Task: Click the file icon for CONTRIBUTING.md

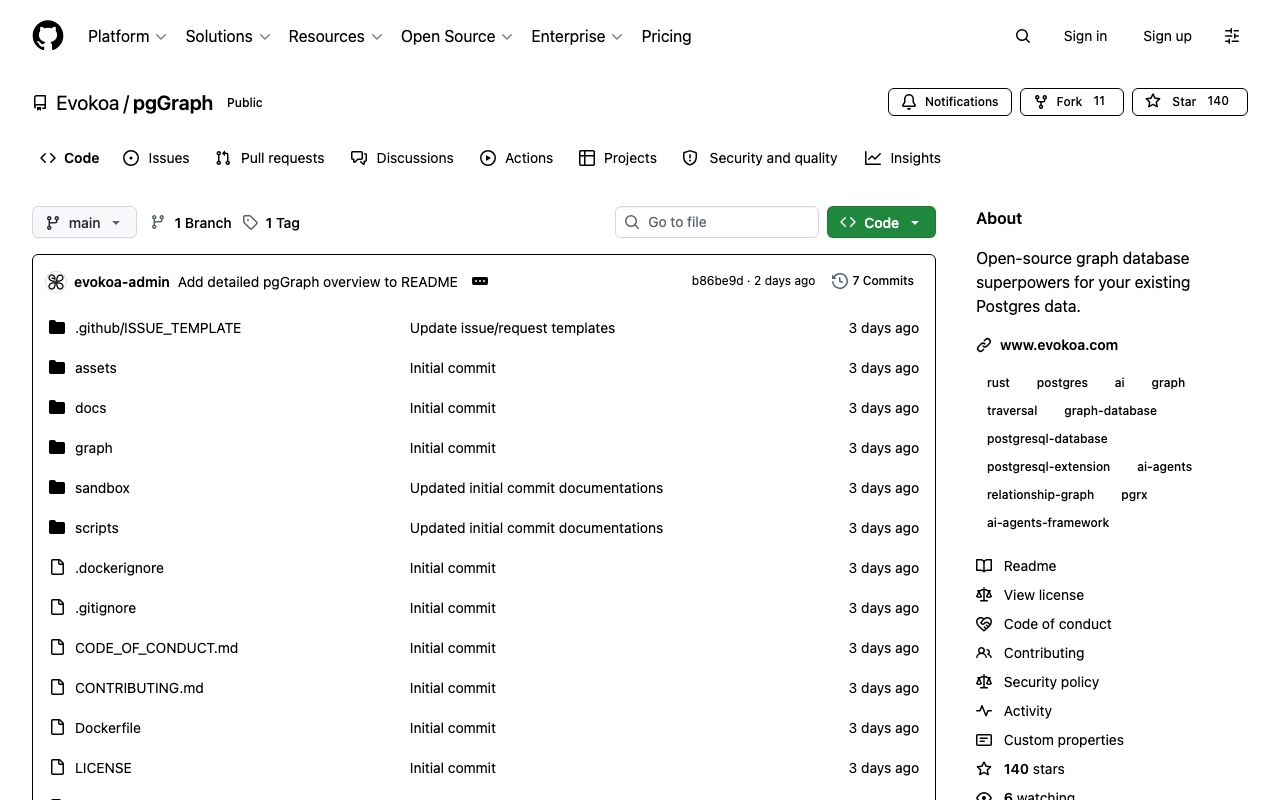Action: coord(57,688)
